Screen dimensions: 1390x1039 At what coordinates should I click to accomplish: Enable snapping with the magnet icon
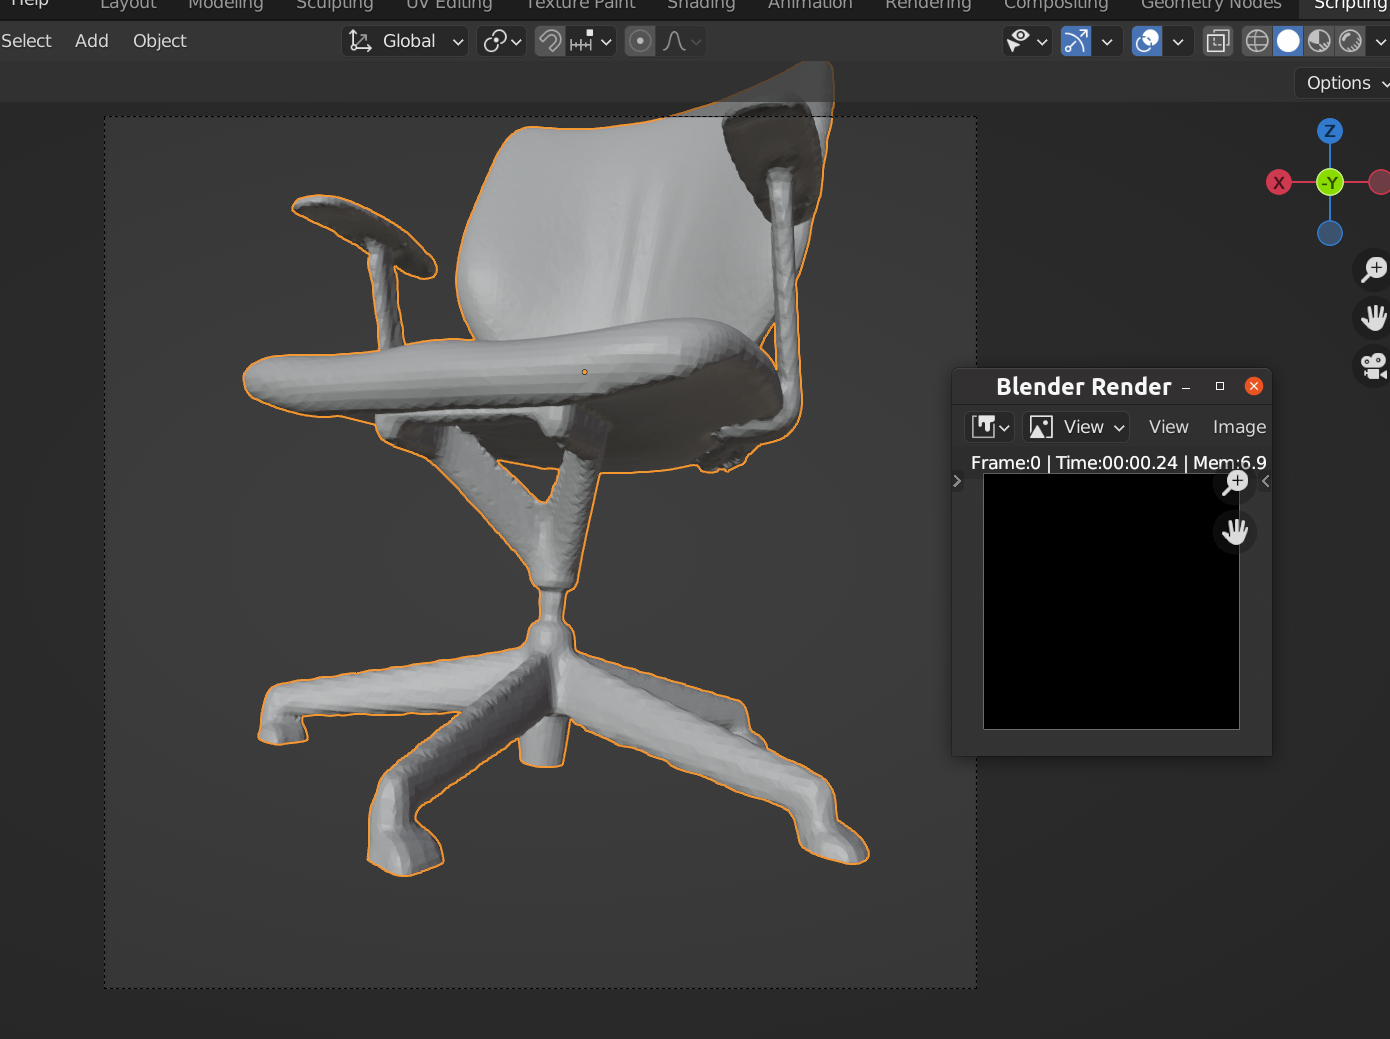click(549, 41)
